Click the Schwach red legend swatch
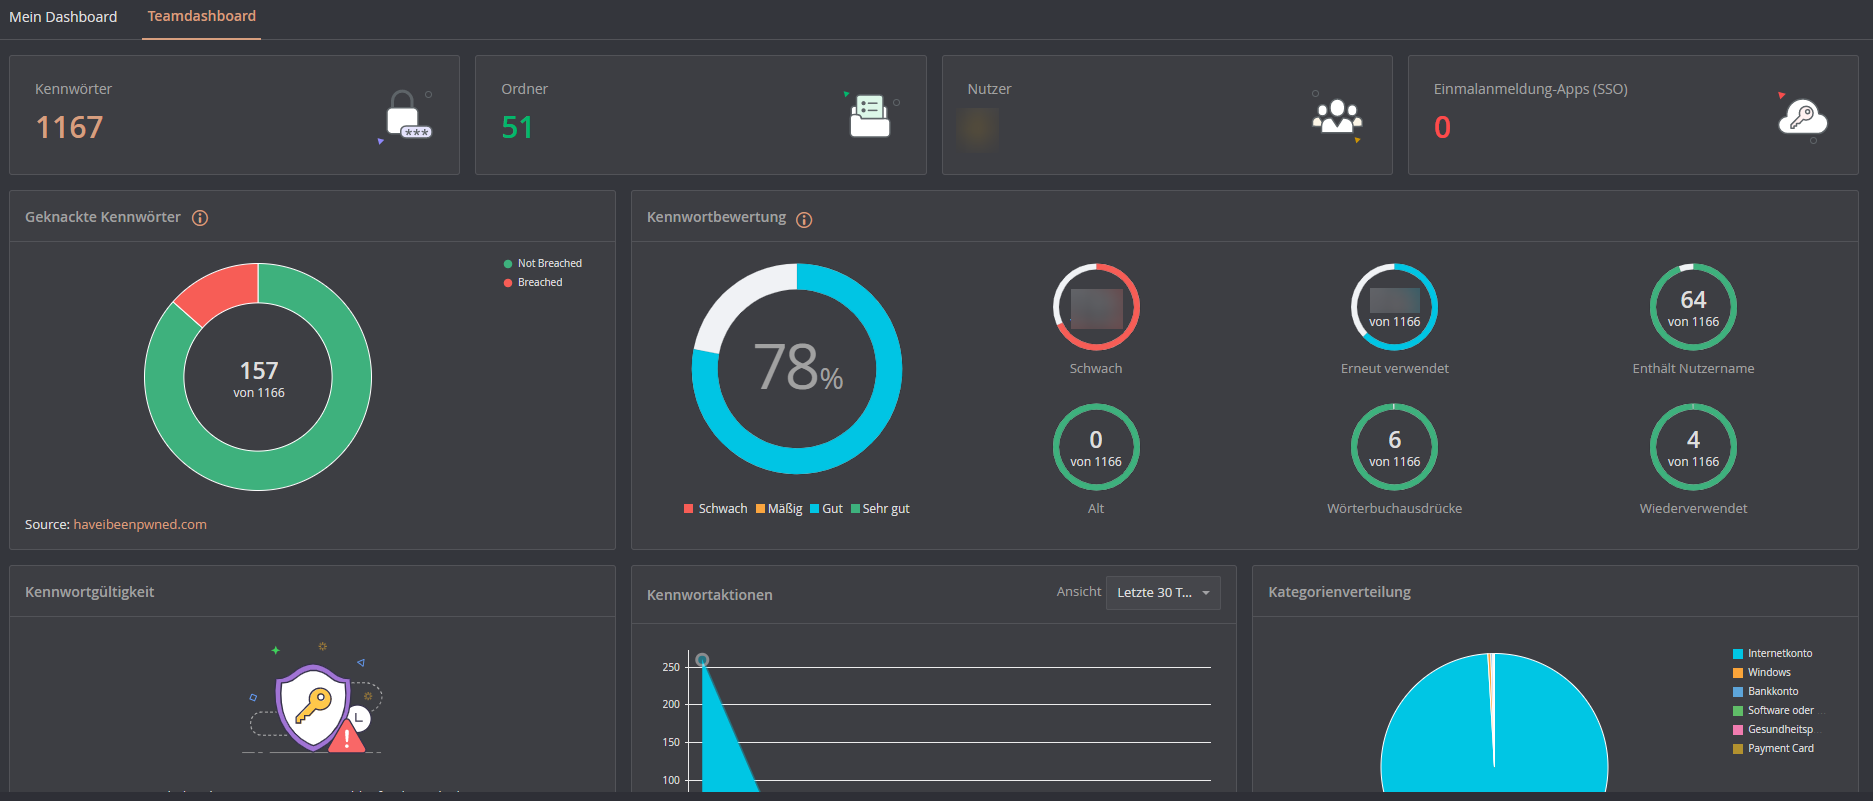The height and width of the screenshot is (801, 1873). (x=688, y=509)
